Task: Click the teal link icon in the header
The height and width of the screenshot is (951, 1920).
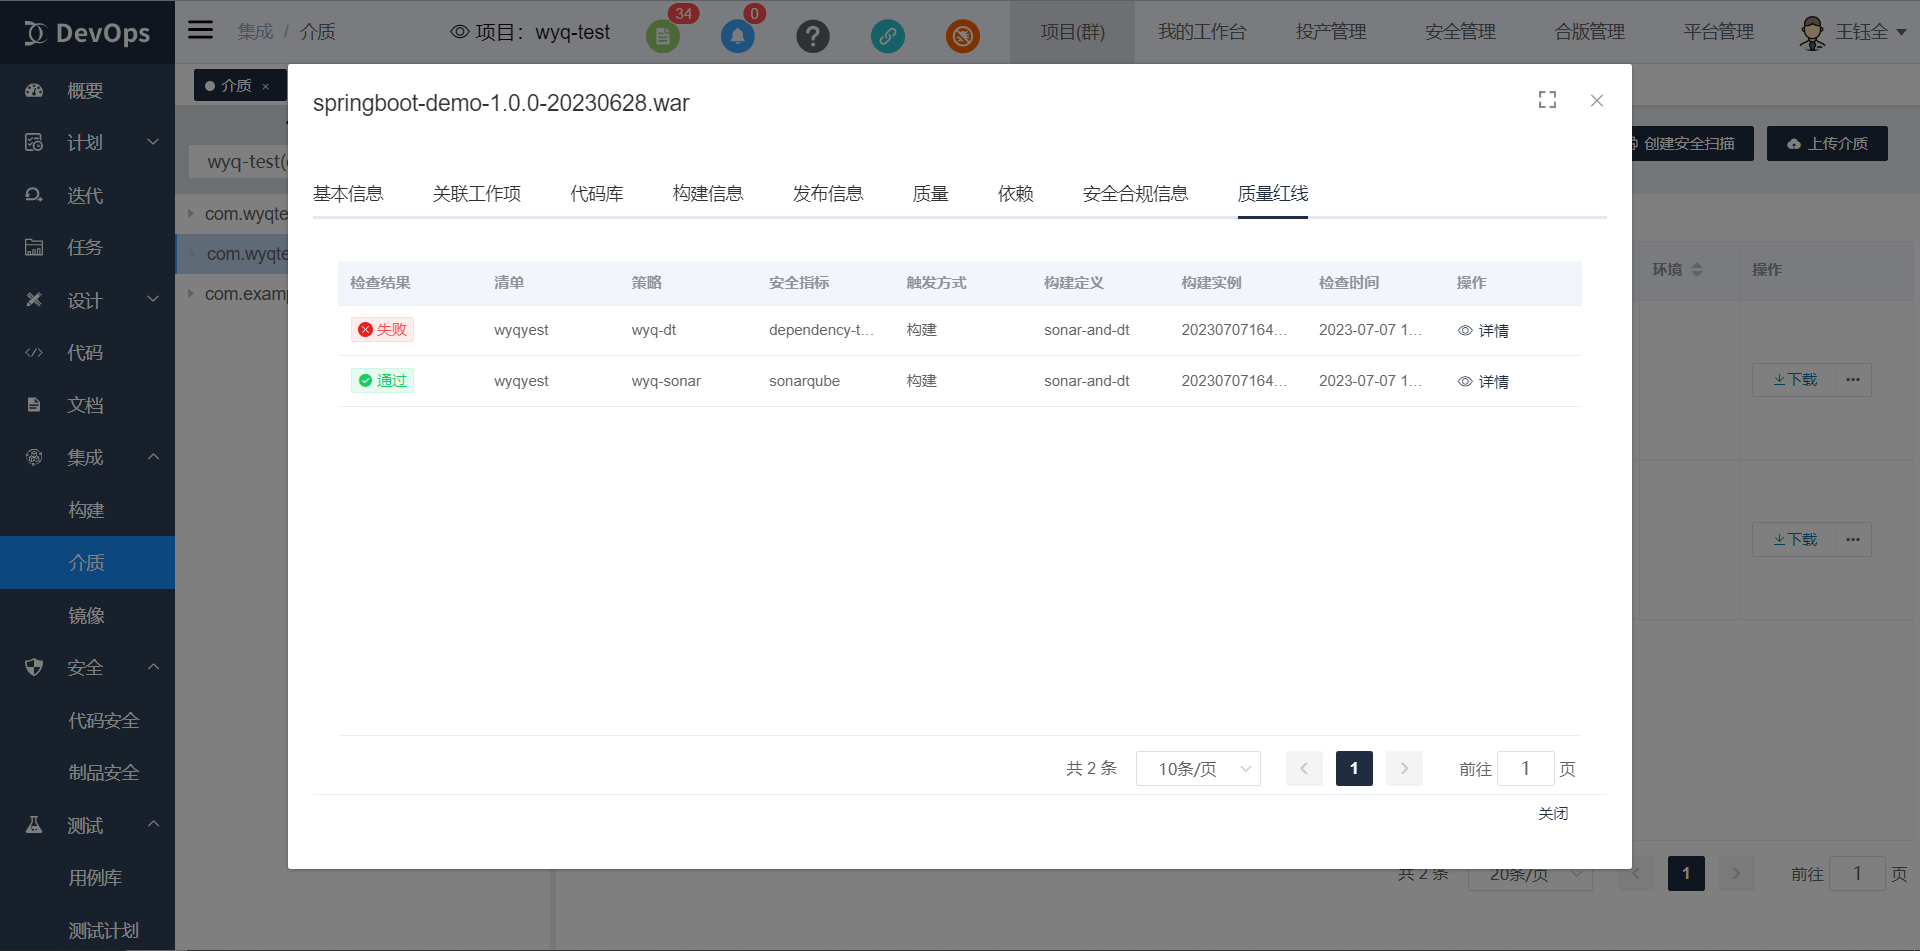Action: coord(888,36)
